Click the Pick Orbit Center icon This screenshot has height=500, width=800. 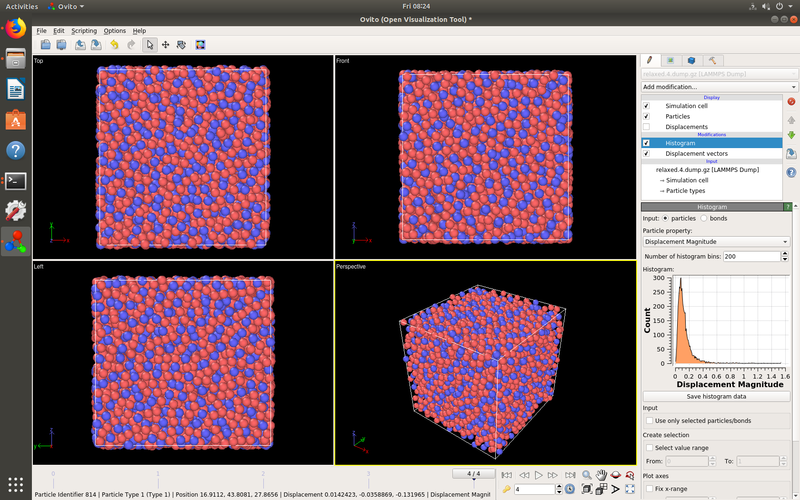pyautogui.click(x=630, y=475)
